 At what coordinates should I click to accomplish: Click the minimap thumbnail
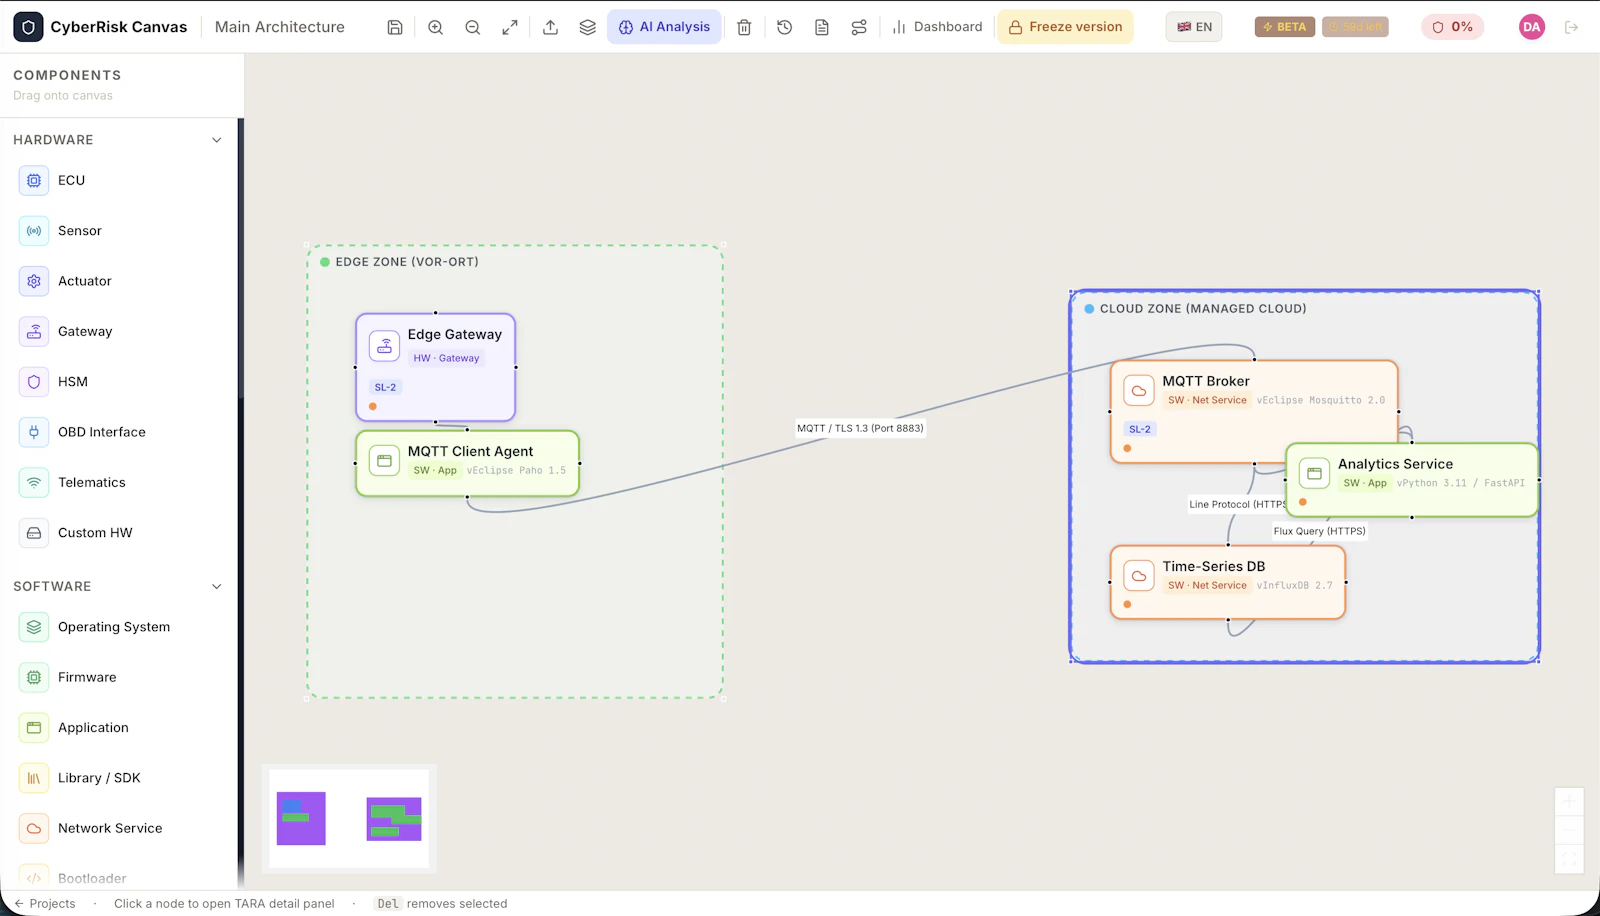(349, 818)
